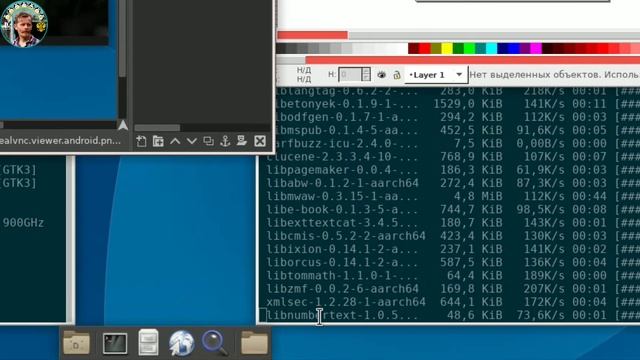Image resolution: width=640 pixels, height=360 pixels.
Task: Pick the bright red palette swatch
Action: (424, 49)
